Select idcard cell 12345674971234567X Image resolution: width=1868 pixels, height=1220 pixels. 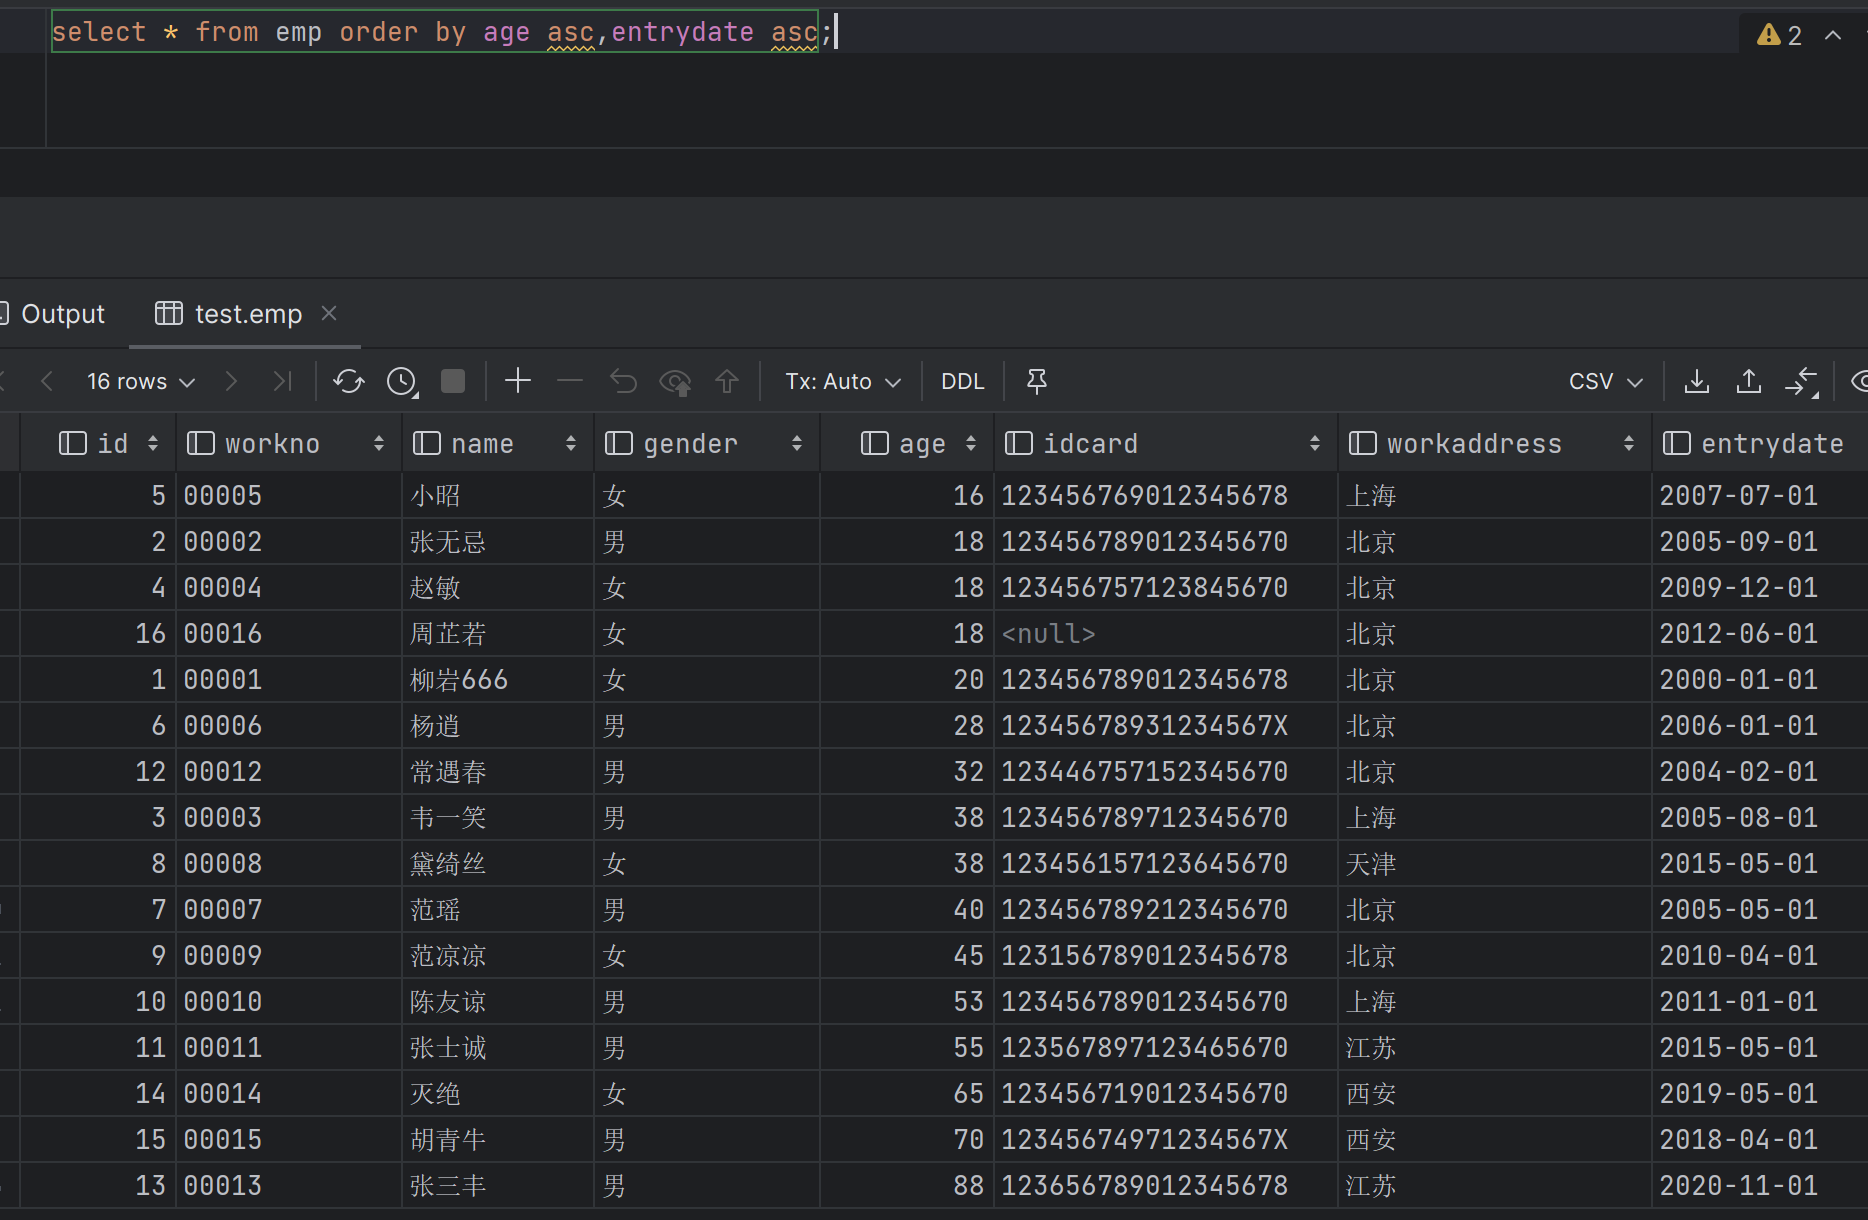pos(1166,1140)
